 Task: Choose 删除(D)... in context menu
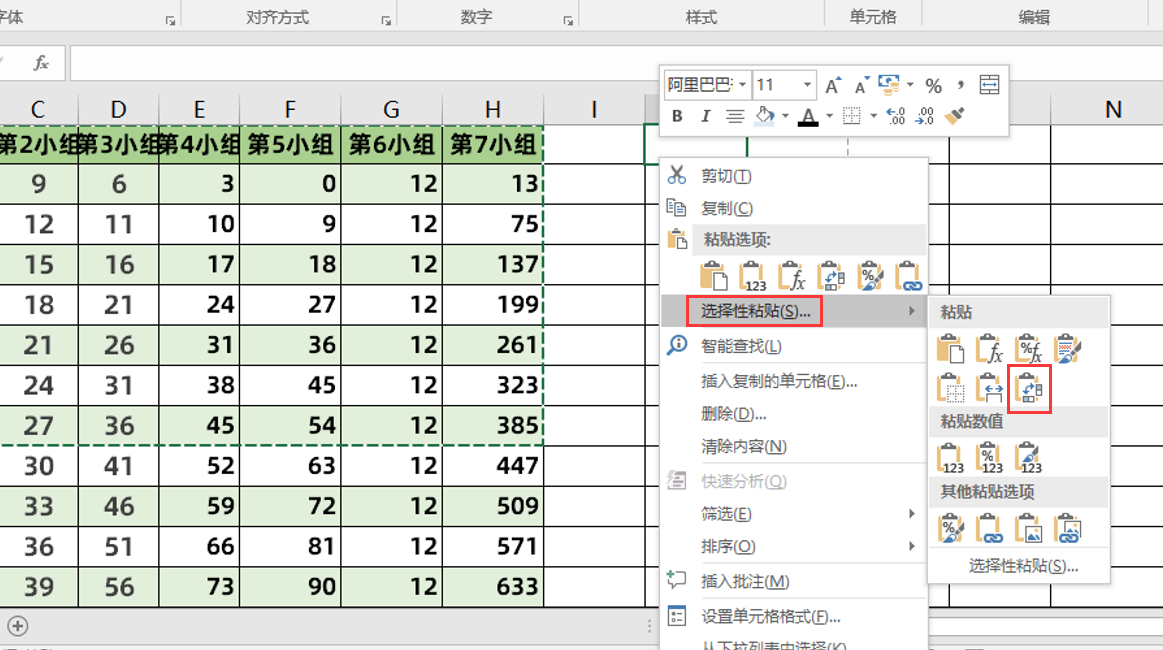794,413
